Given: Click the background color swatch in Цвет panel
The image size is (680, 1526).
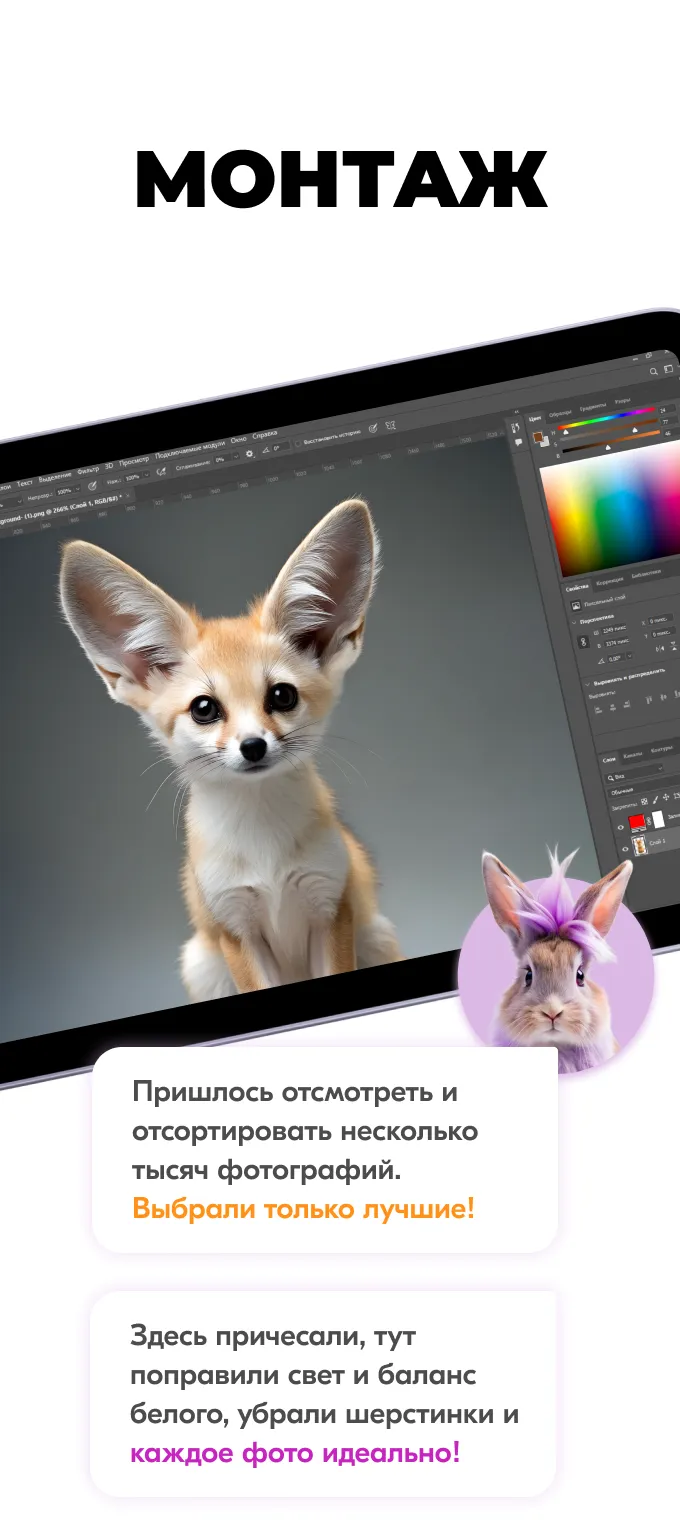Looking at the screenshot, I should coord(544,442).
